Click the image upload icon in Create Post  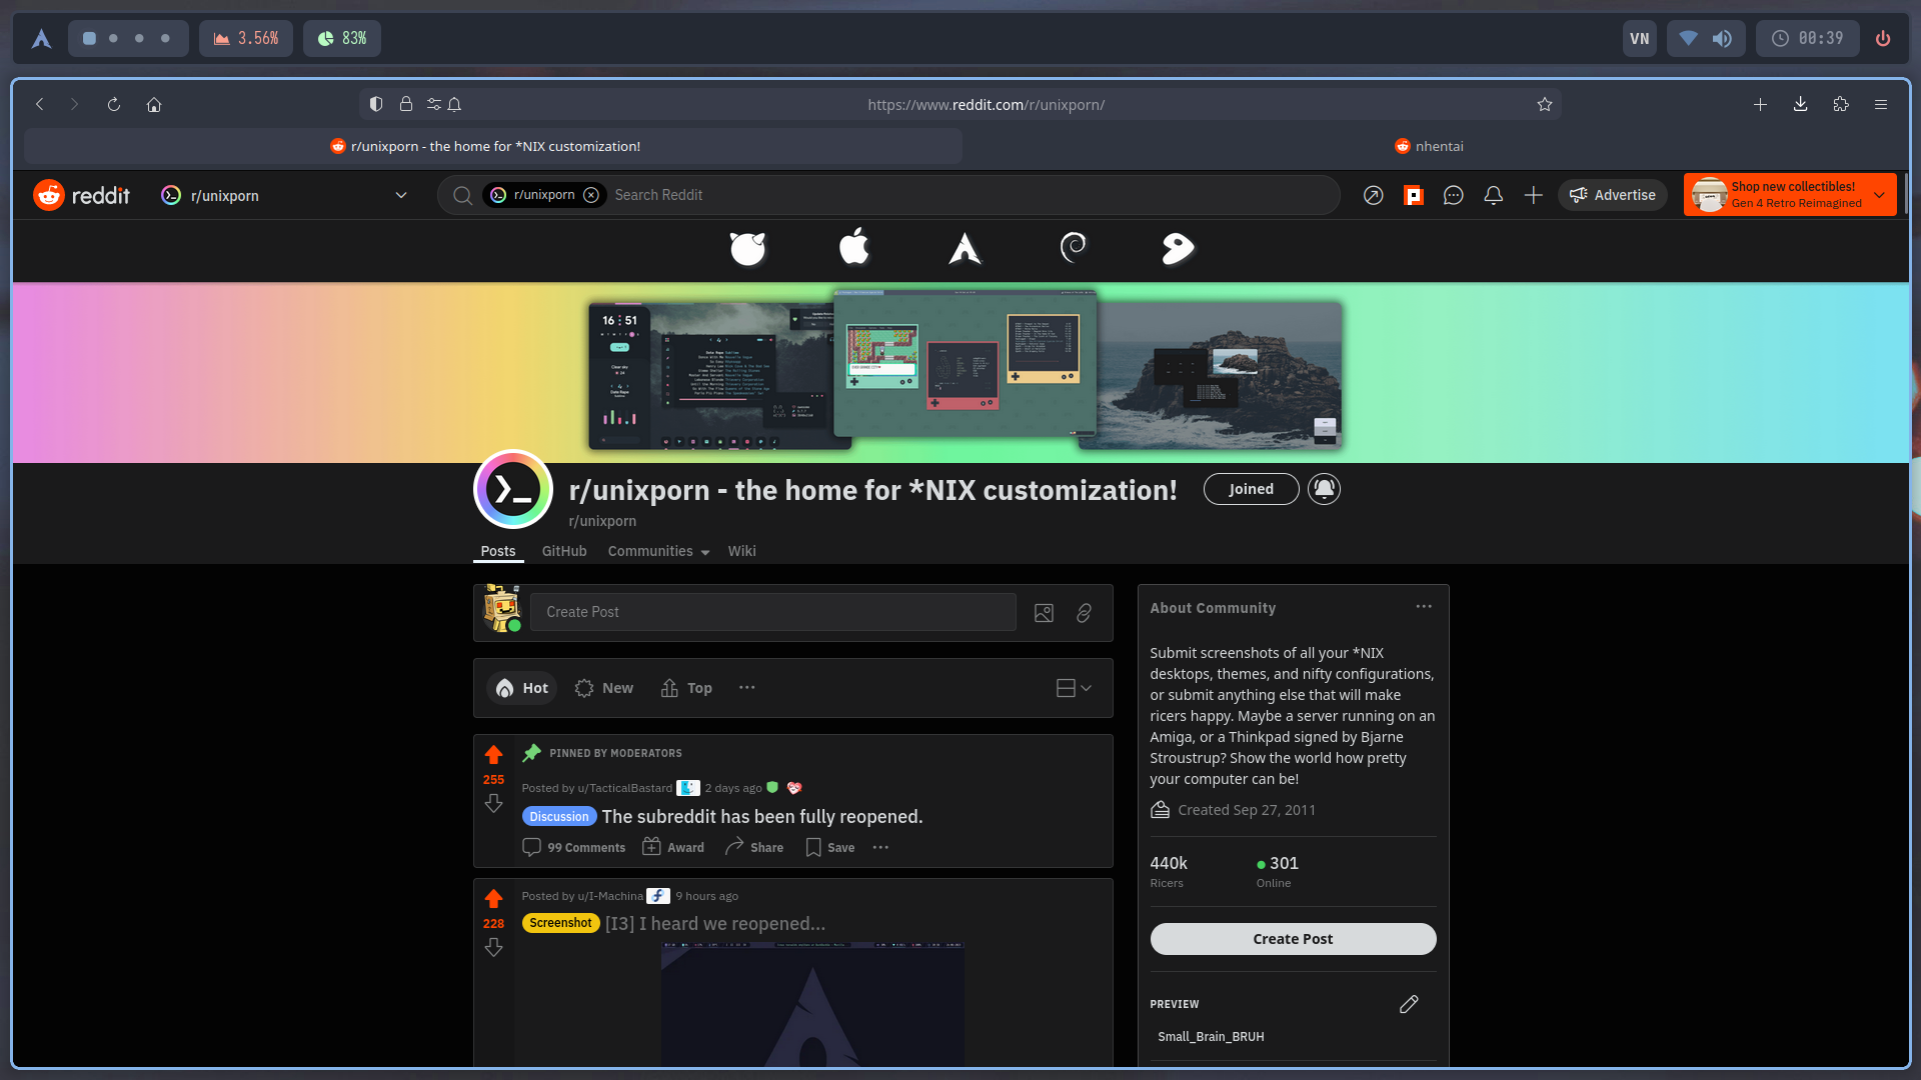(x=1044, y=613)
